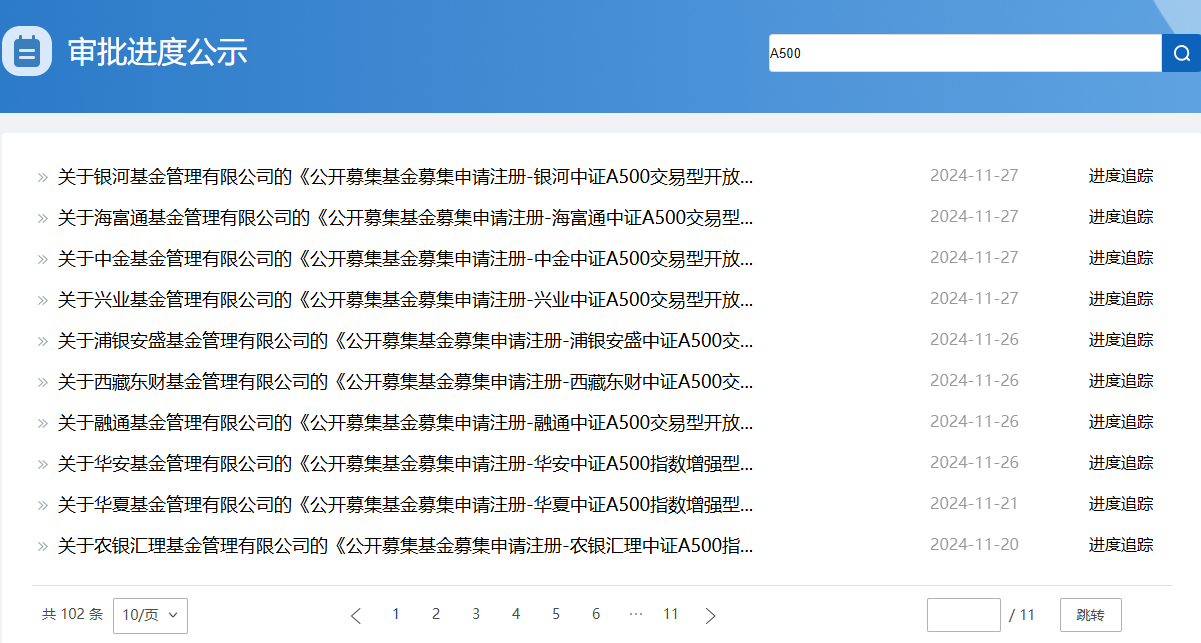Open the 中金基金 A500 application entry

click(x=405, y=258)
